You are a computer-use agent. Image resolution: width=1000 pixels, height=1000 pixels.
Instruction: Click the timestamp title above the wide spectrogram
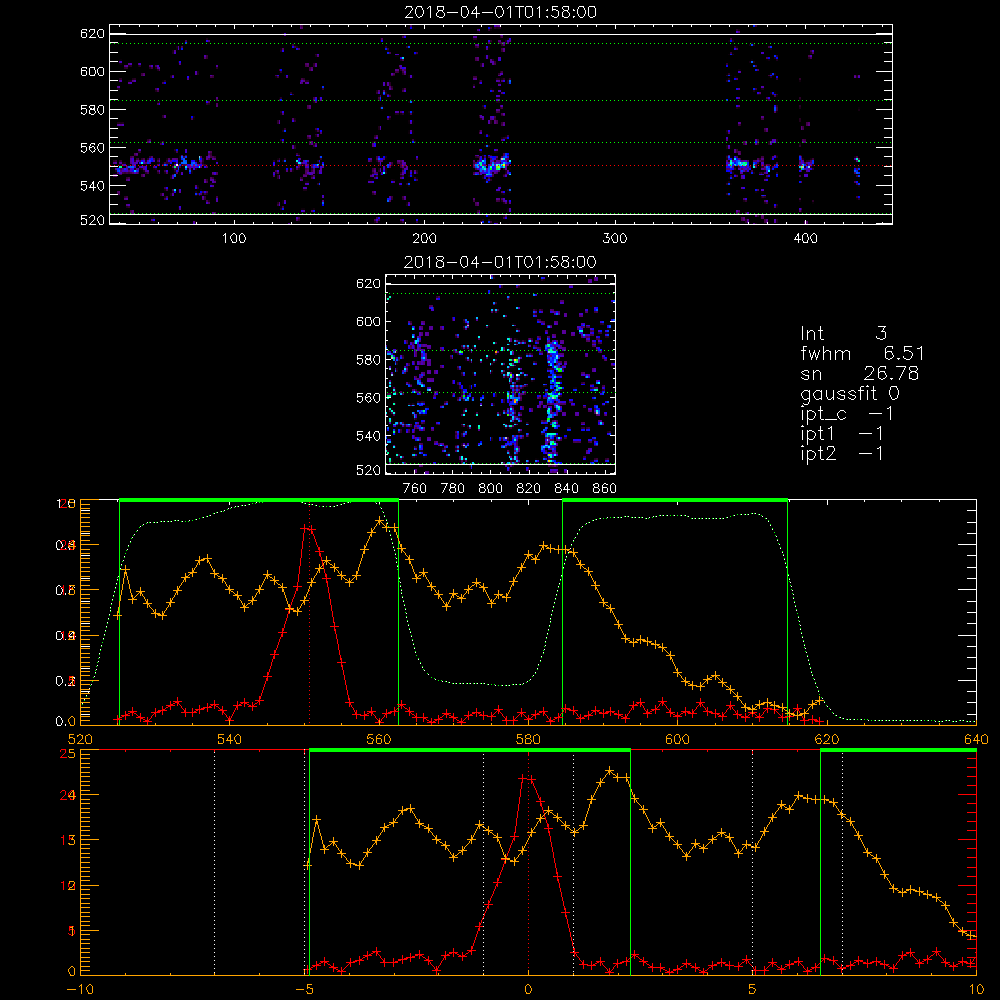pyautogui.click(x=500, y=12)
